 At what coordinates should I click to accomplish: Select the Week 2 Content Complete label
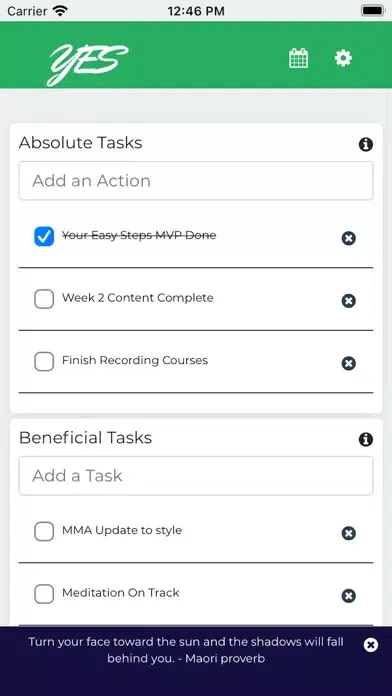[x=138, y=297]
